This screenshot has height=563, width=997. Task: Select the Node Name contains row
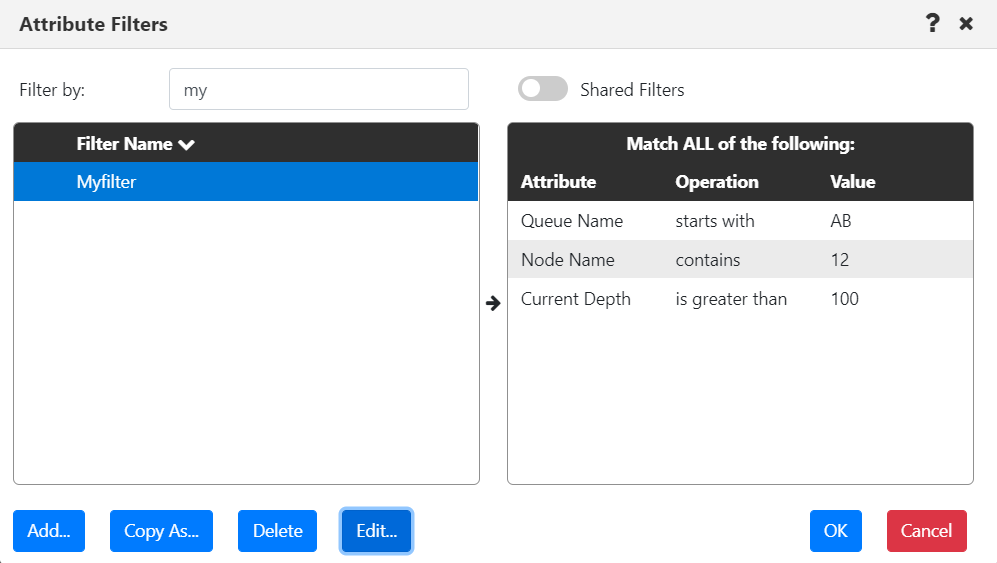[740, 260]
